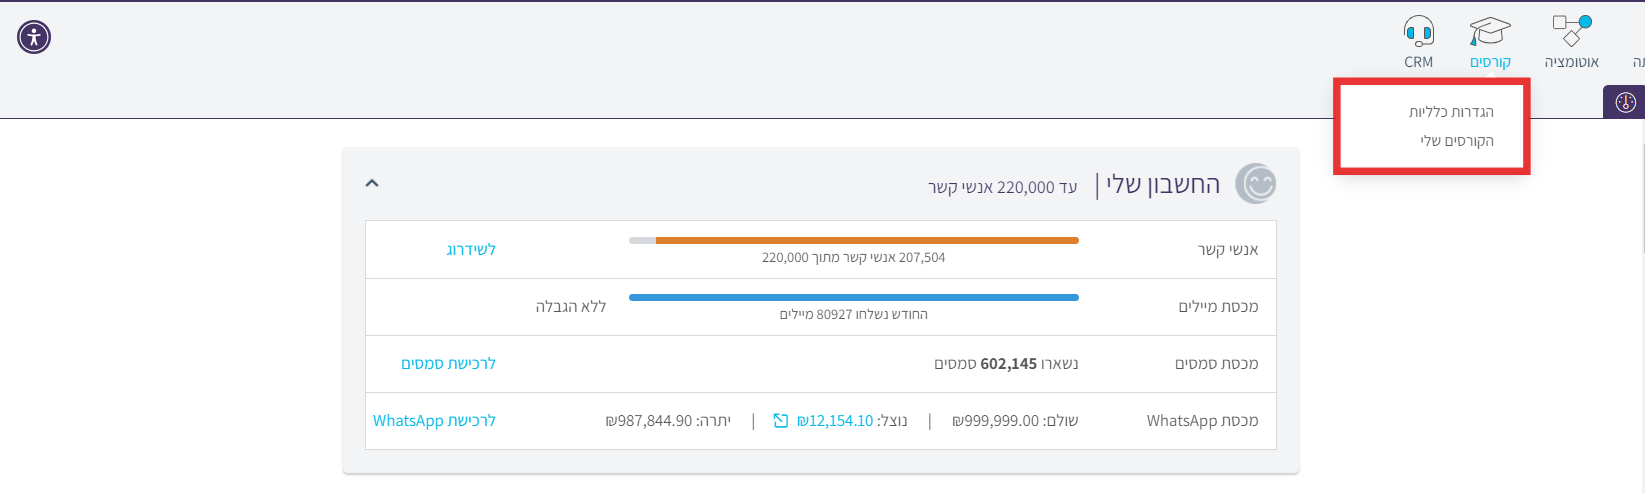Click the לרכישת סמסים link
Image resolution: width=1645 pixels, height=493 pixels.
(x=448, y=364)
